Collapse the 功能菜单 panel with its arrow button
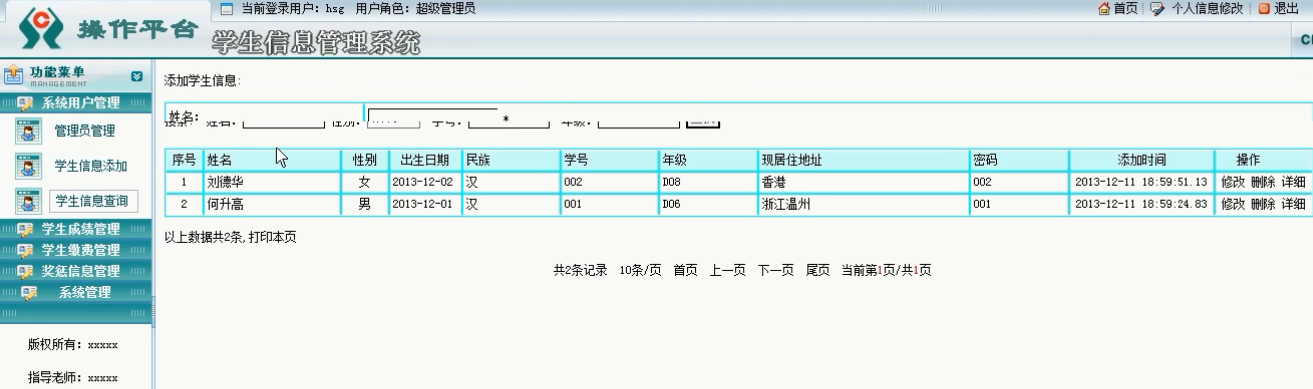1313x389 pixels. (137, 75)
